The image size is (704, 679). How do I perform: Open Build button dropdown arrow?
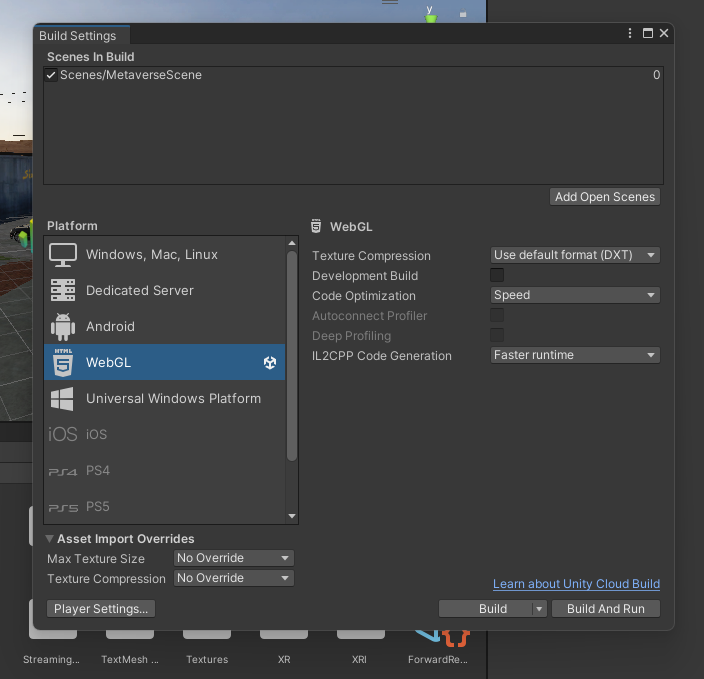point(539,609)
